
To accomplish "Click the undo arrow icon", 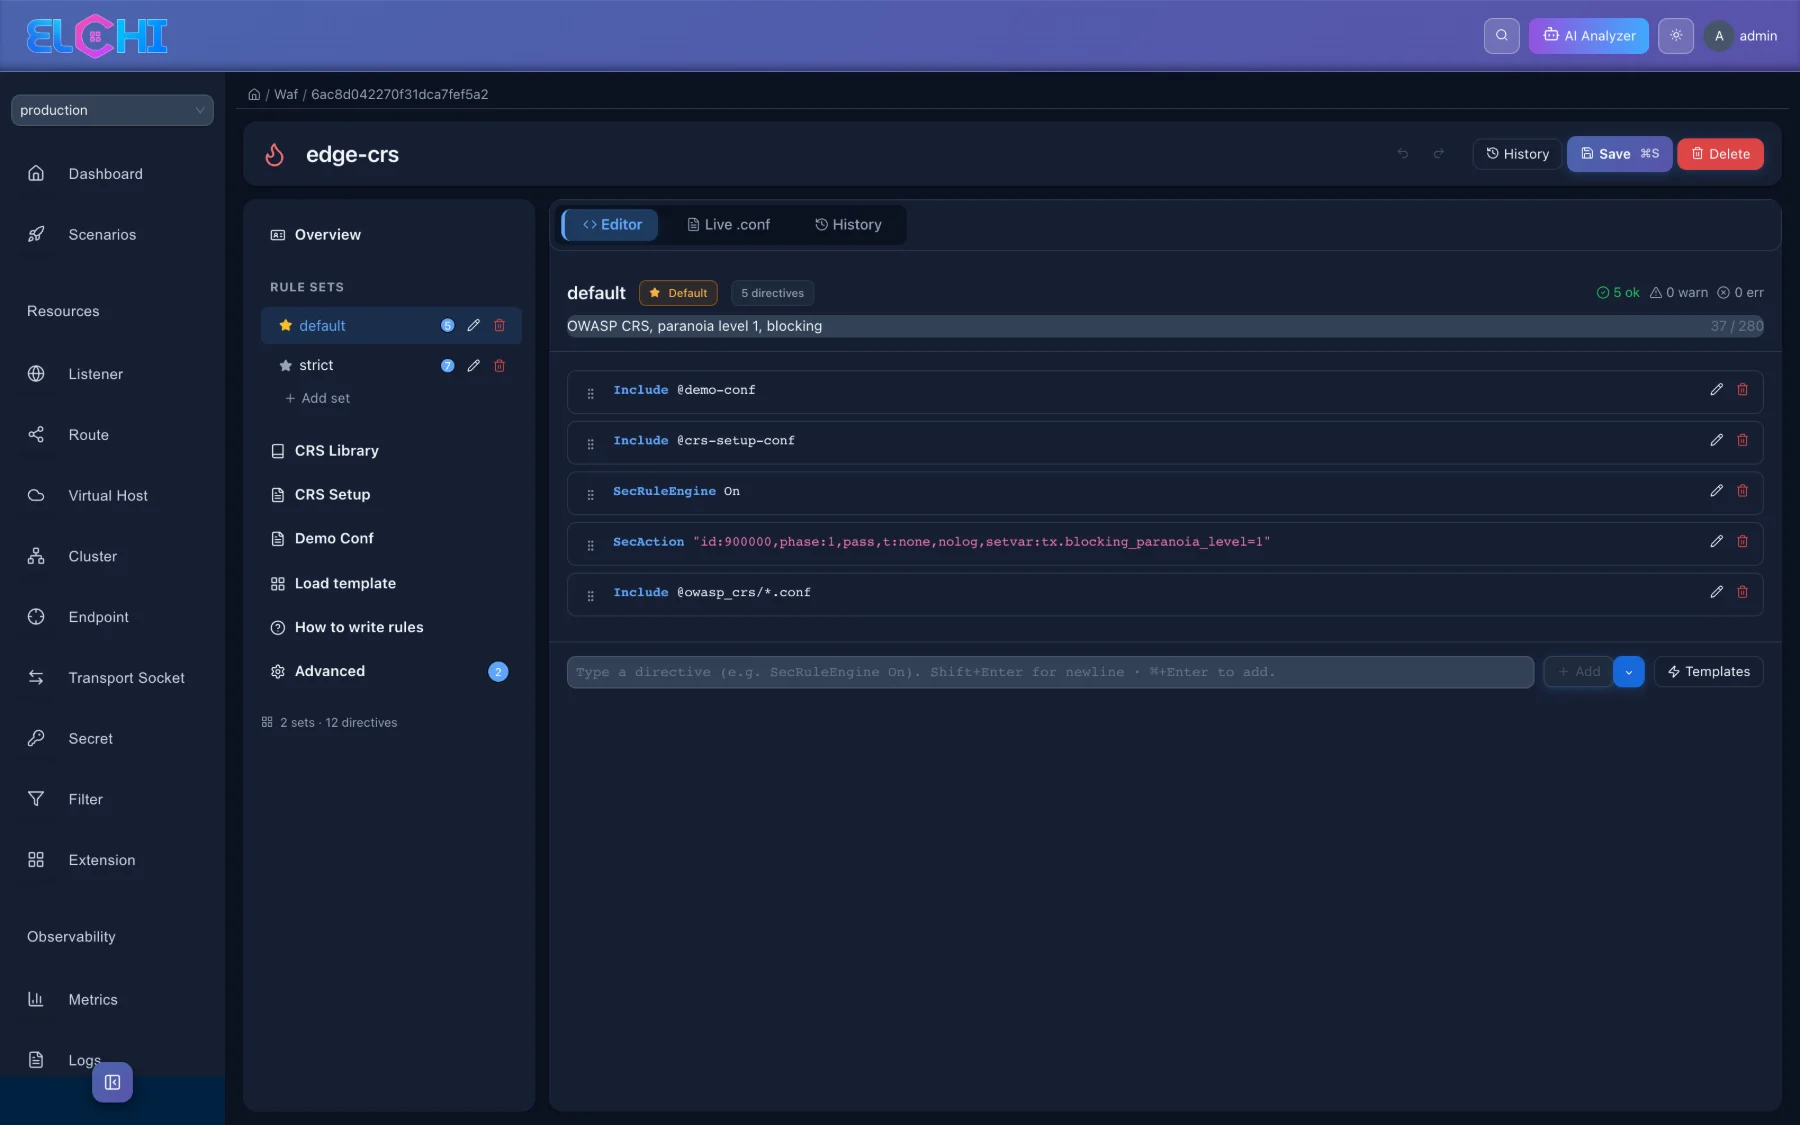I will click(1403, 154).
